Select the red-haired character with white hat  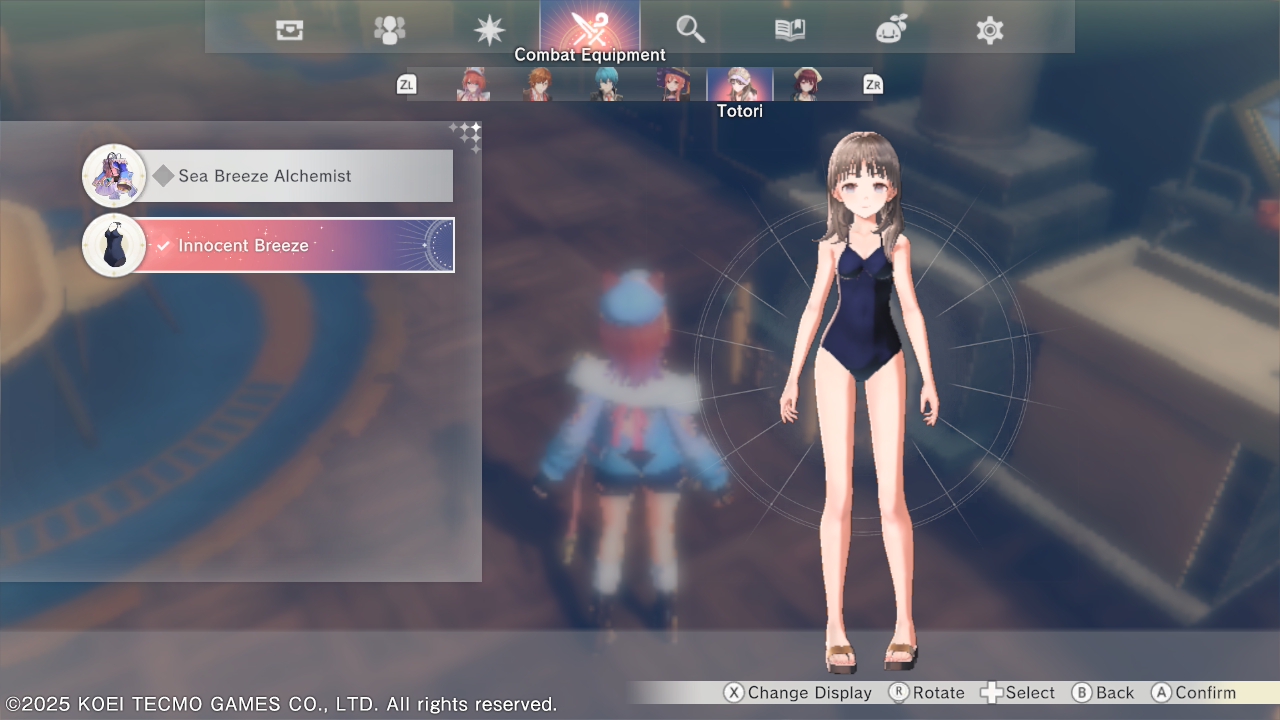[x=473, y=84]
